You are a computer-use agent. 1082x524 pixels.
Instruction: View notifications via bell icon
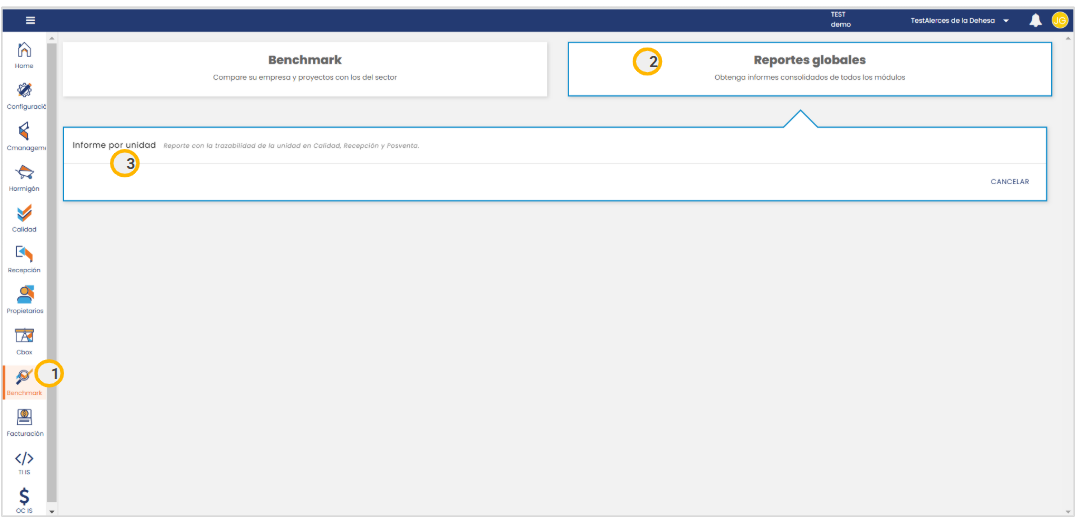pyautogui.click(x=1035, y=20)
